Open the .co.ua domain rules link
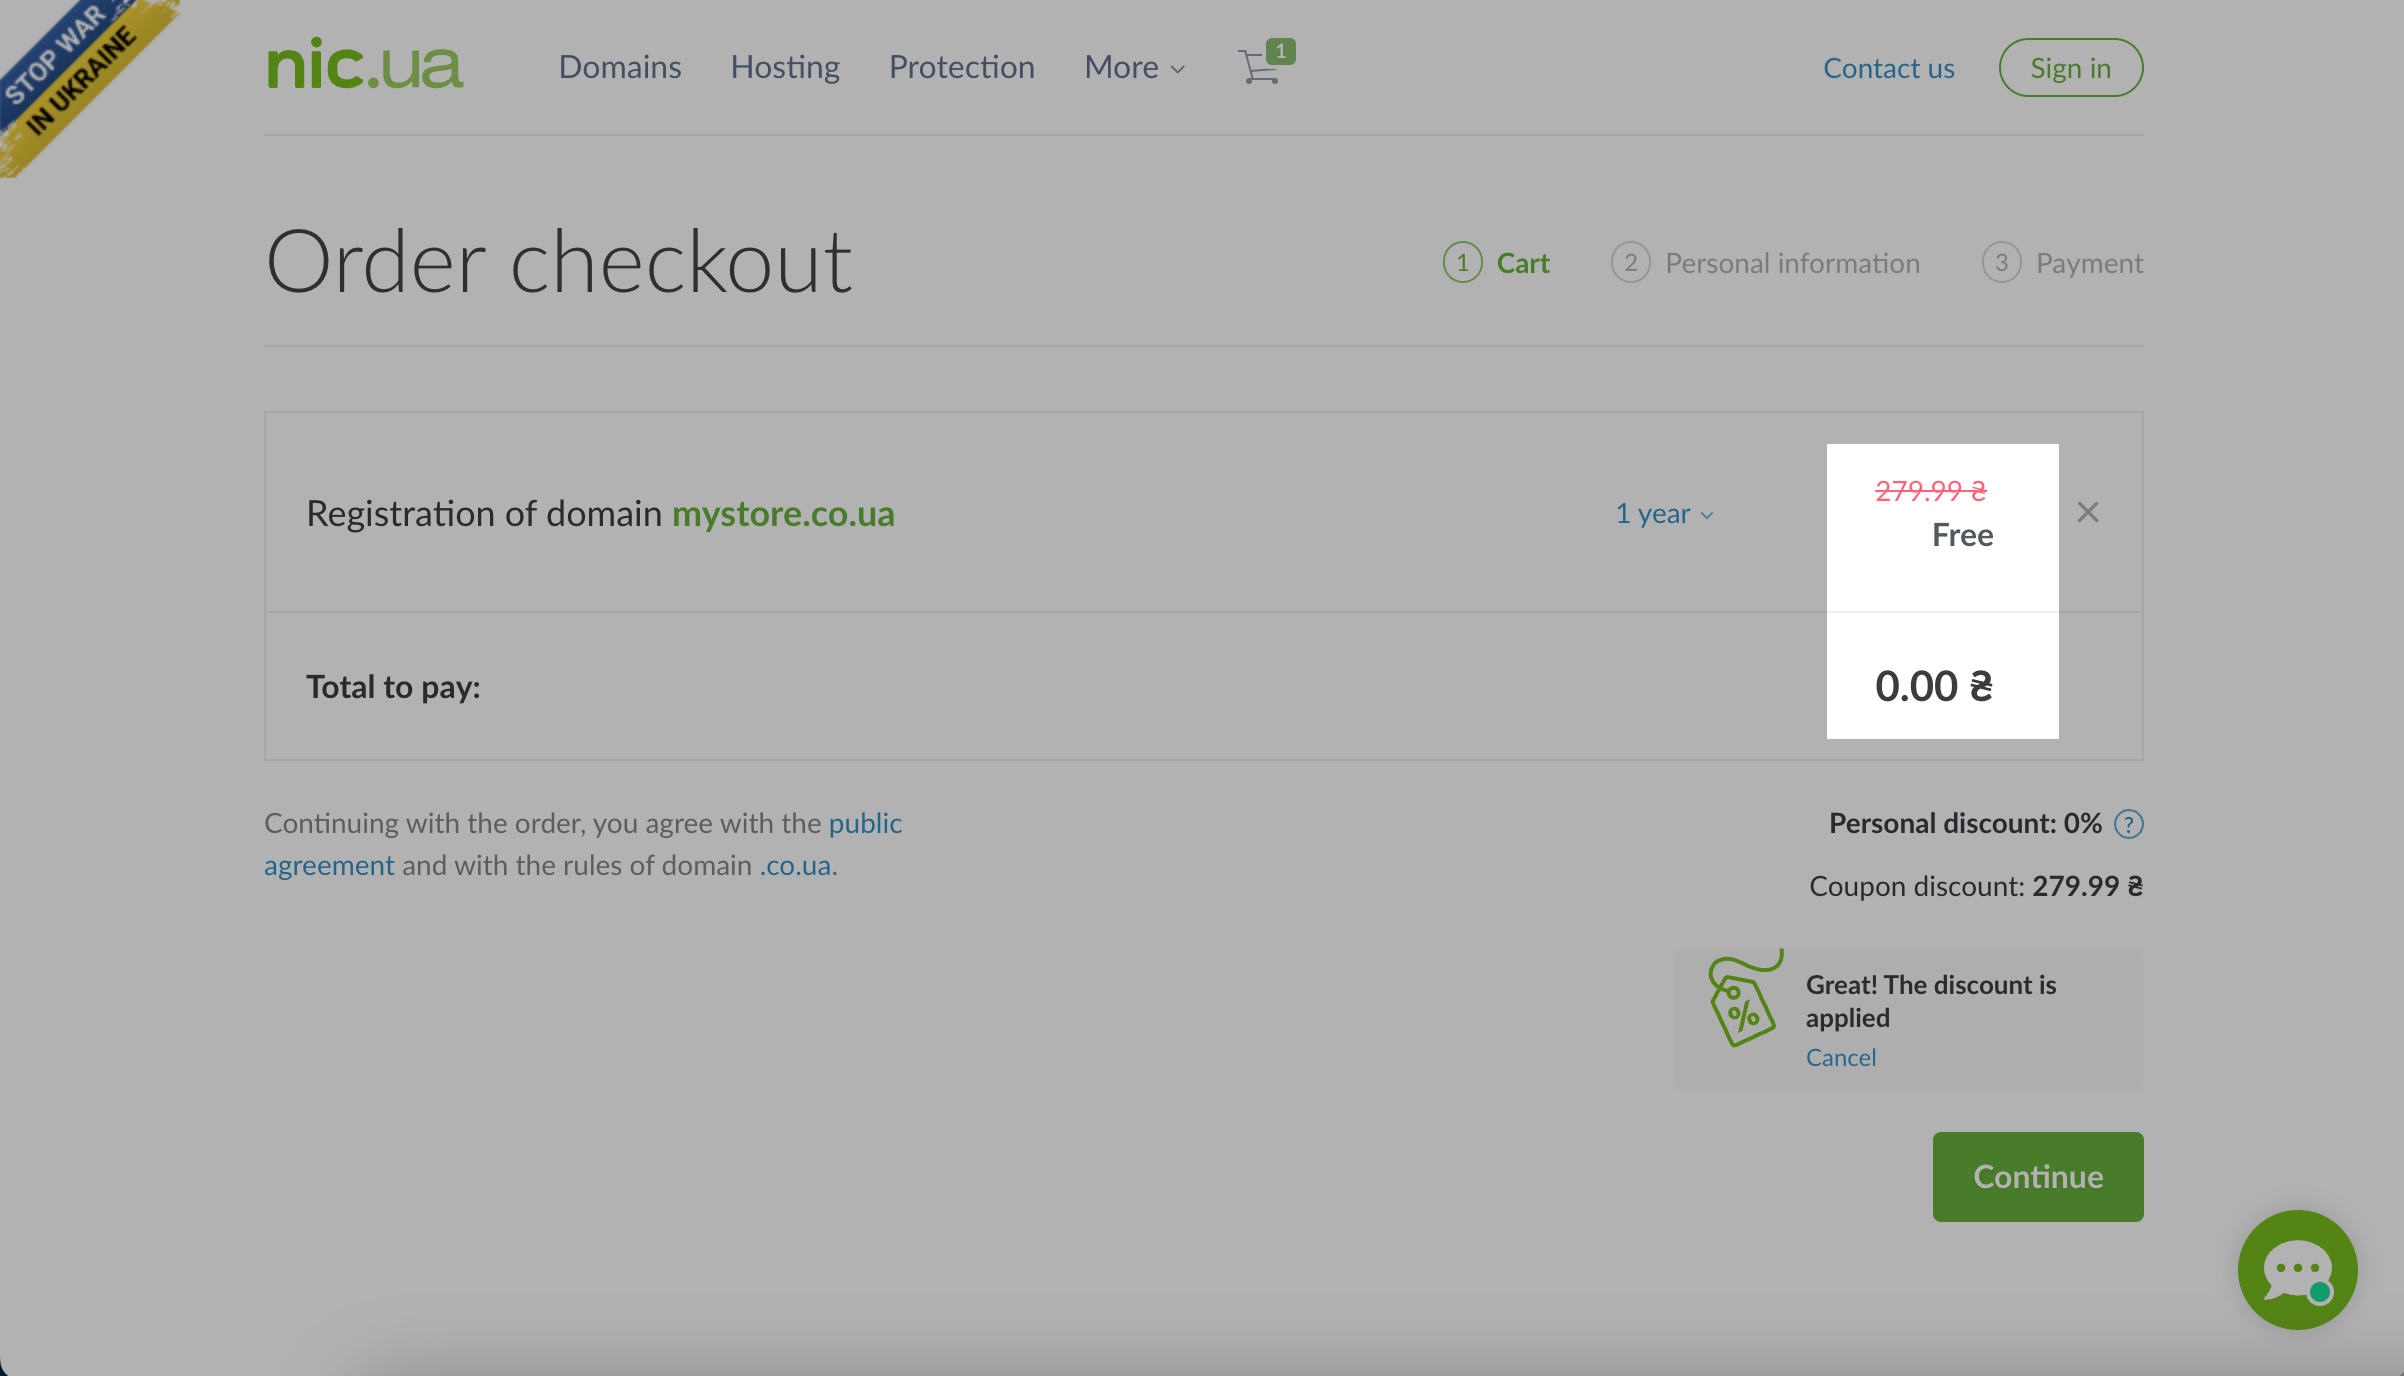Image resolution: width=2404 pixels, height=1376 pixels. pos(795,865)
